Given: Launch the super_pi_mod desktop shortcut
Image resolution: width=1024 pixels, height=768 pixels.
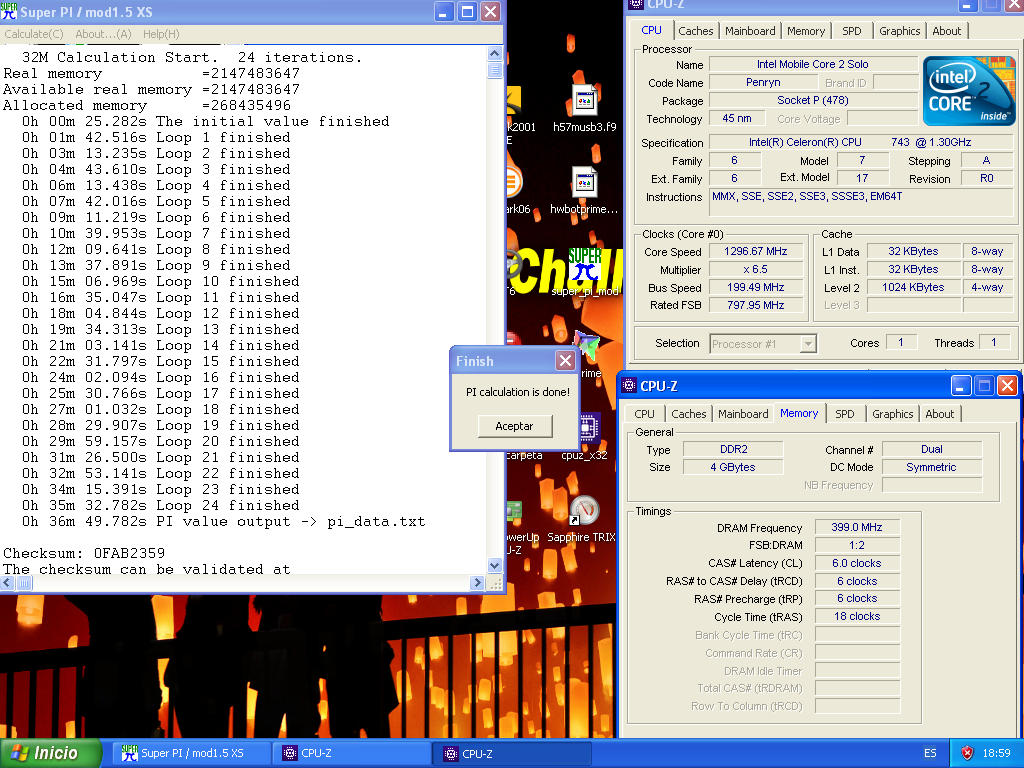Looking at the screenshot, I should [584, 264].
